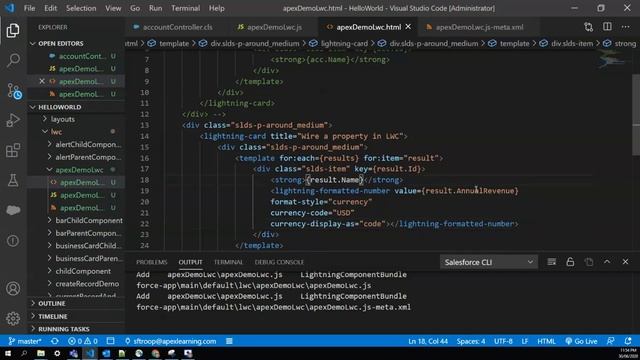Click the synchronize changes icon in status bar

(55, 341)
